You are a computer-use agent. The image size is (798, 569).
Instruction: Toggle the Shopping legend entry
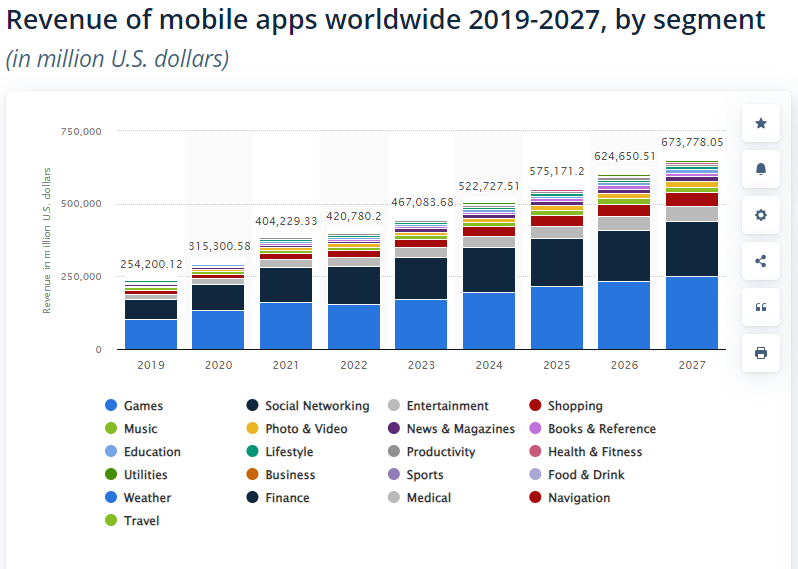coord(565,406)
